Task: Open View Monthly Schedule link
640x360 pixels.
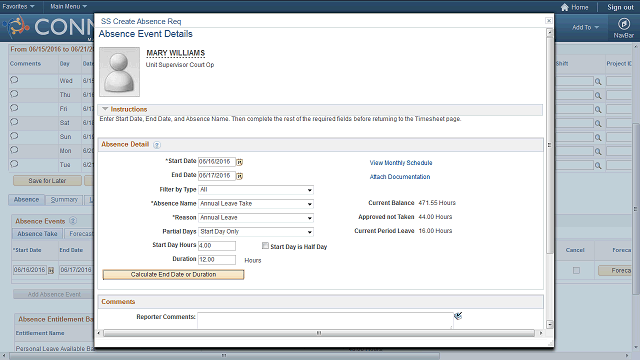Action: coord(401,162)
